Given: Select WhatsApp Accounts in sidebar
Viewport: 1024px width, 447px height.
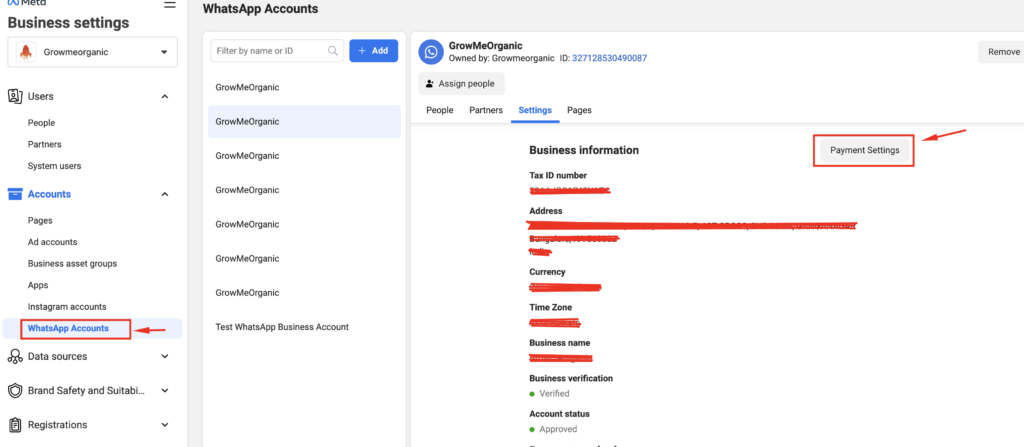Looking at the screenshot, I should (x=92, y=328).
